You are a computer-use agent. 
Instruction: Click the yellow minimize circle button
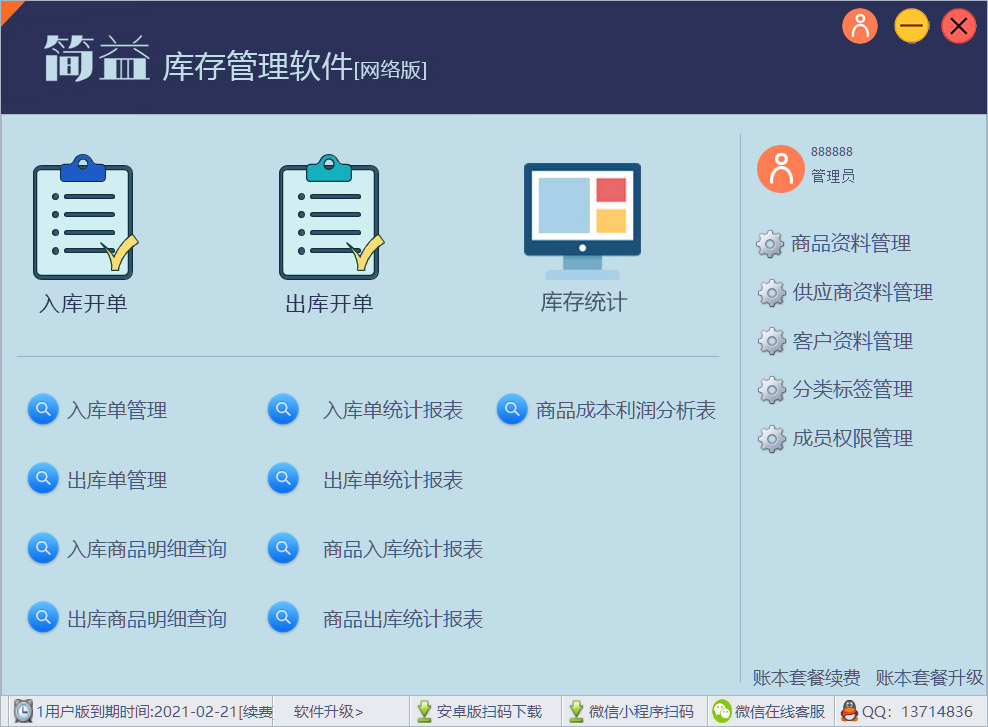point(911,26)
